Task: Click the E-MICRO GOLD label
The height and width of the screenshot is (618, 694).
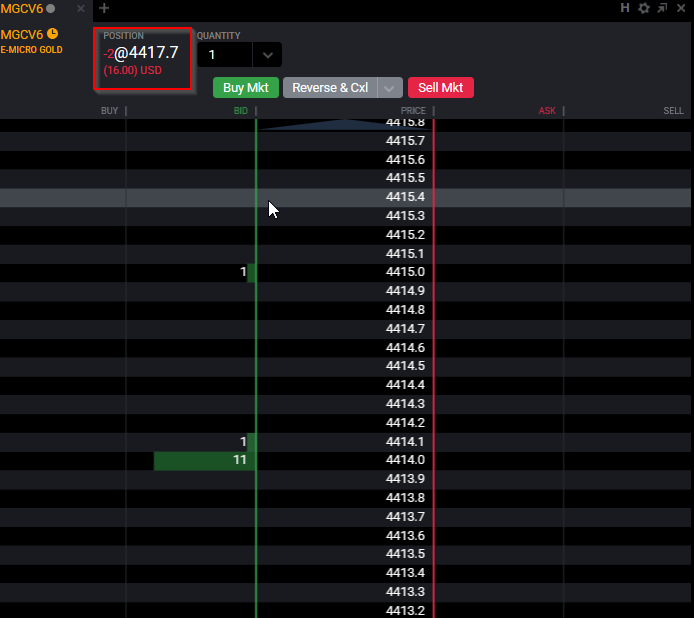Action: 31,50
